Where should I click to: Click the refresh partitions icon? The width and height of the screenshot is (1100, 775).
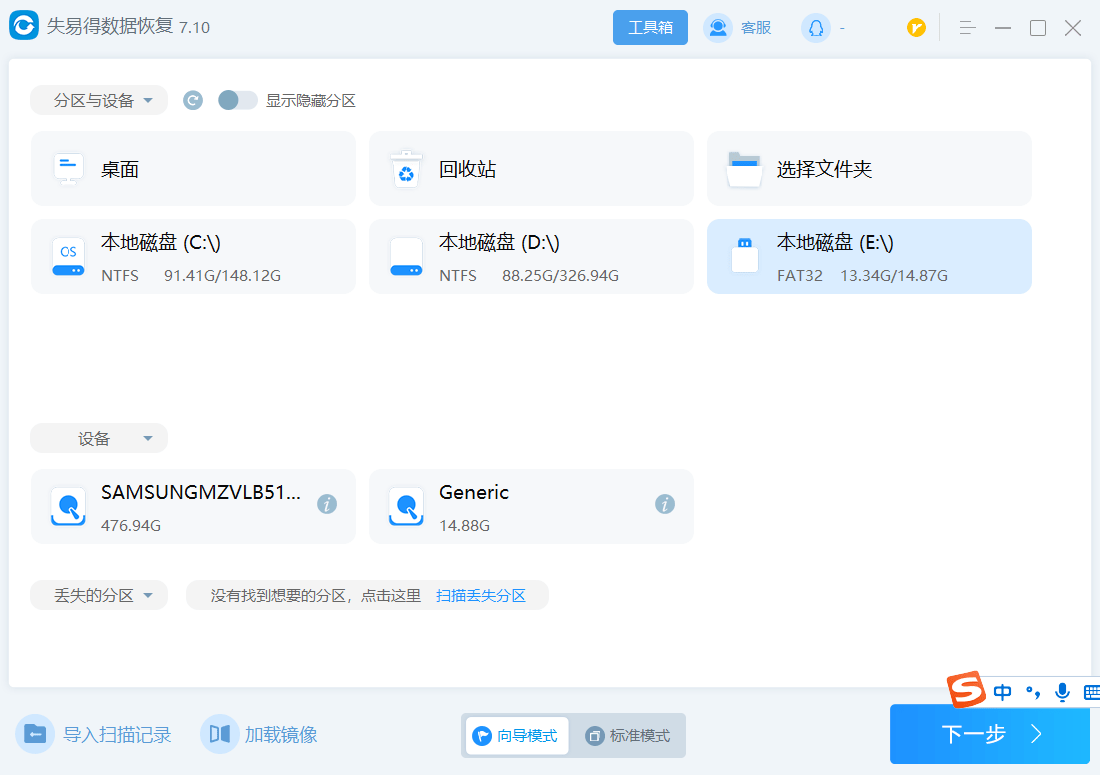(x=193, y=100)
